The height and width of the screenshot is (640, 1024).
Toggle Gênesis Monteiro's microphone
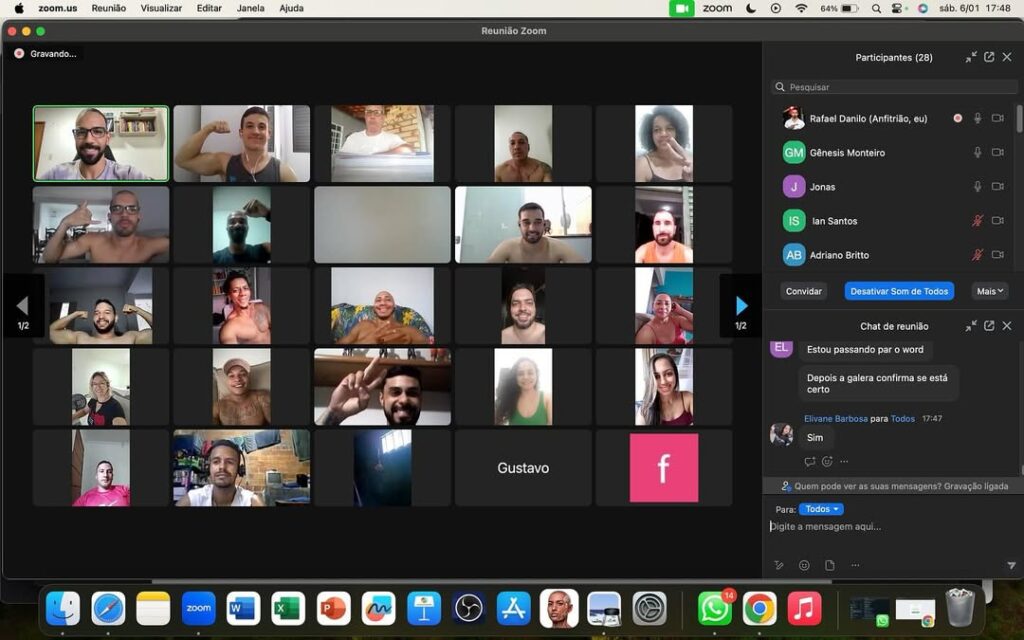point(977,153)
